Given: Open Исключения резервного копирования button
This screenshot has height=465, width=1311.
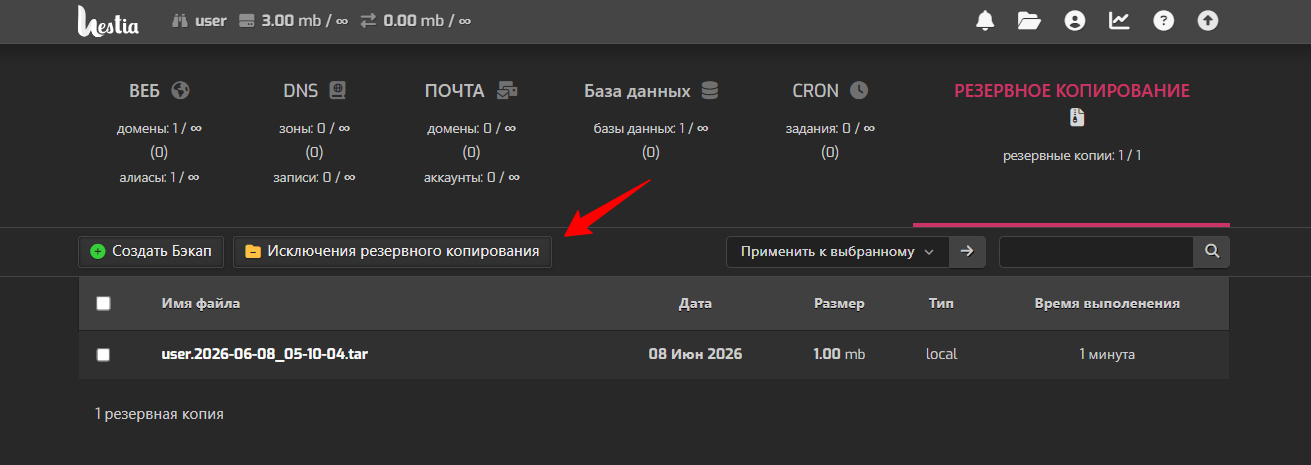Looking at the screenshot, I should (x=392, y=252).
